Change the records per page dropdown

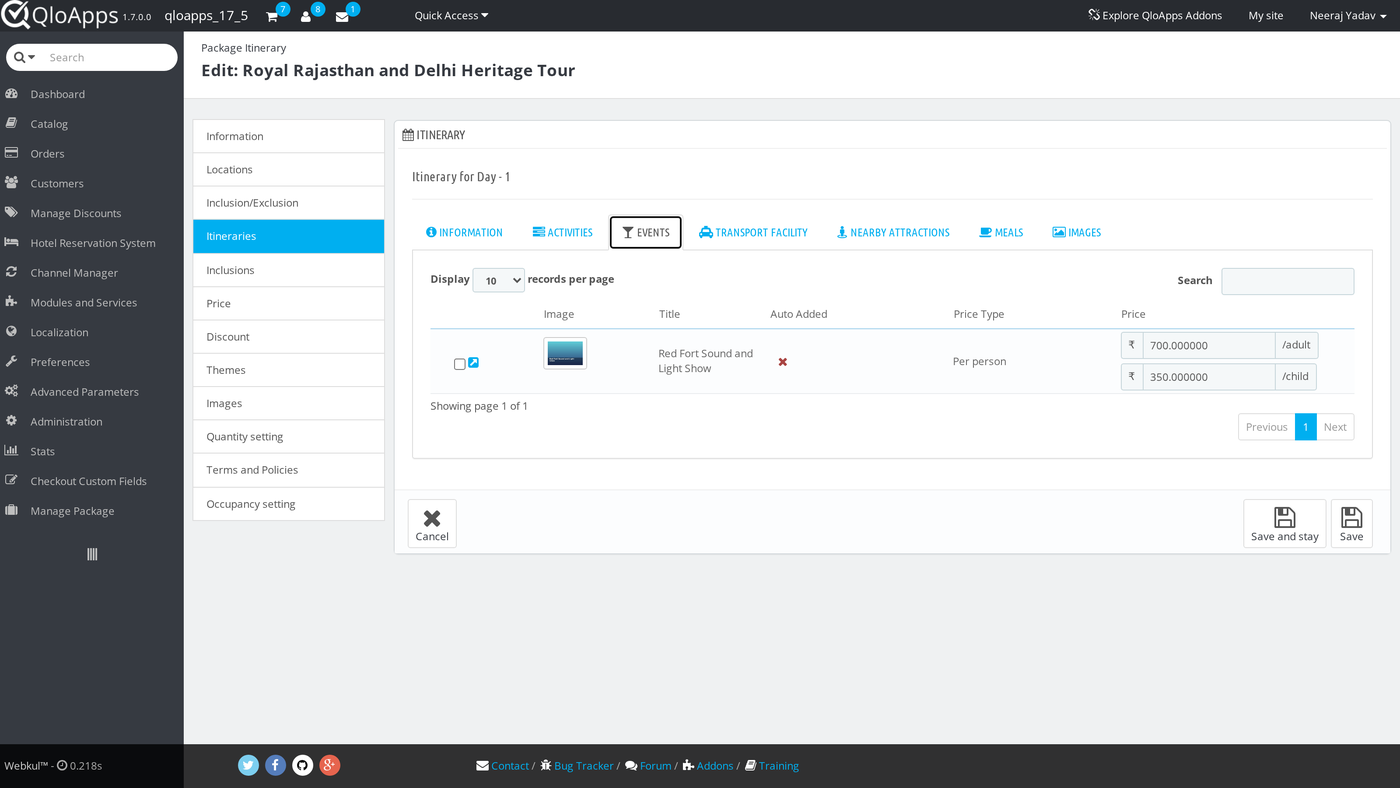pos(498,281)
